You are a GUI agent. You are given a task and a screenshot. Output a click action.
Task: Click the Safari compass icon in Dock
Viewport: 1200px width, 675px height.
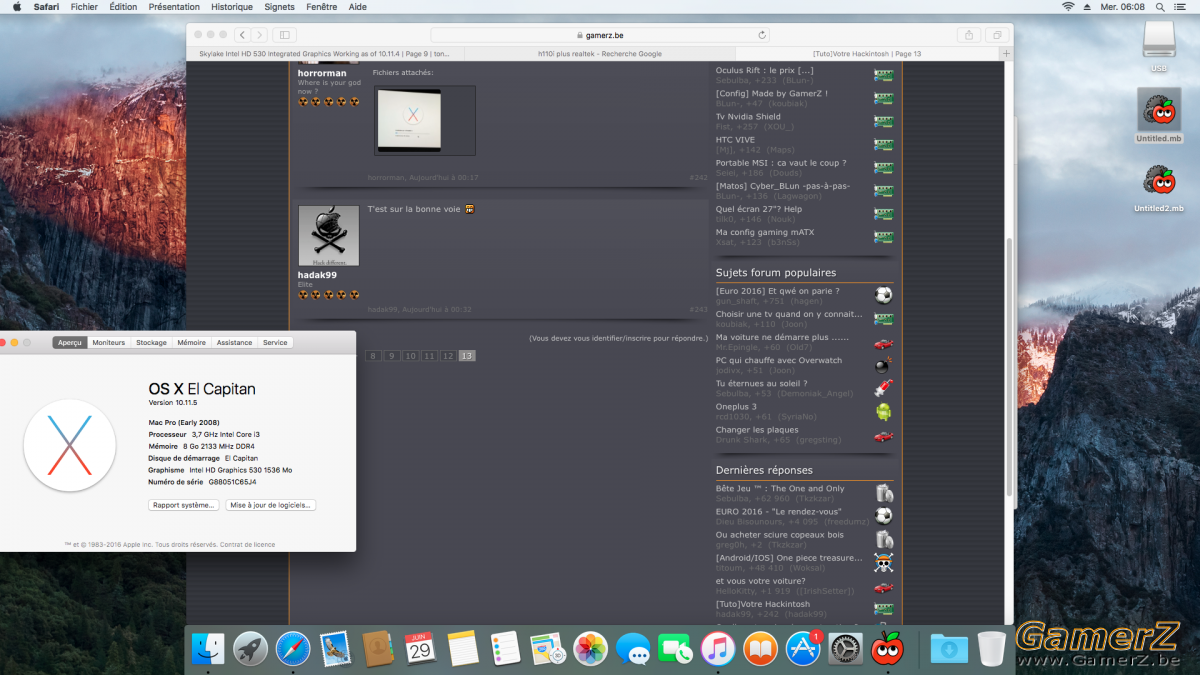[x=293, y=649]
